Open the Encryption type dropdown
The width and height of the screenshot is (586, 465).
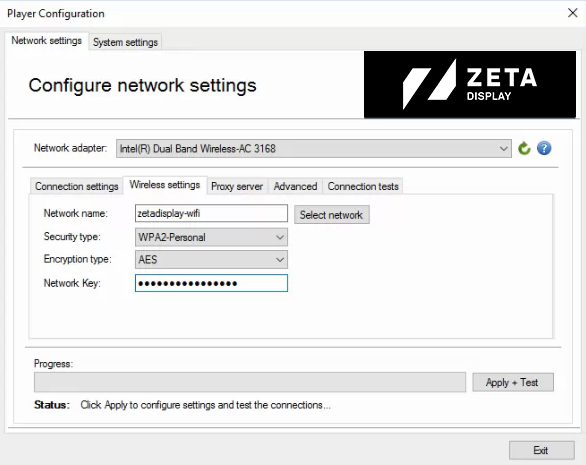(x=211, y=260)
